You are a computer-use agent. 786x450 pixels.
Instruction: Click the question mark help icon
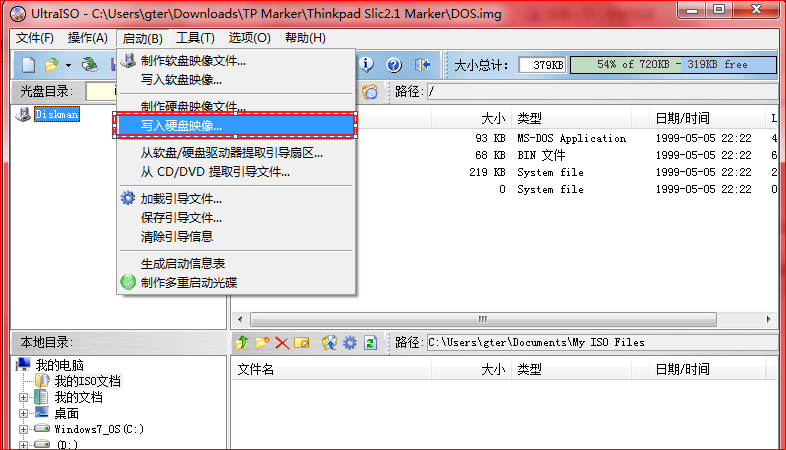(x=394, y=65)
